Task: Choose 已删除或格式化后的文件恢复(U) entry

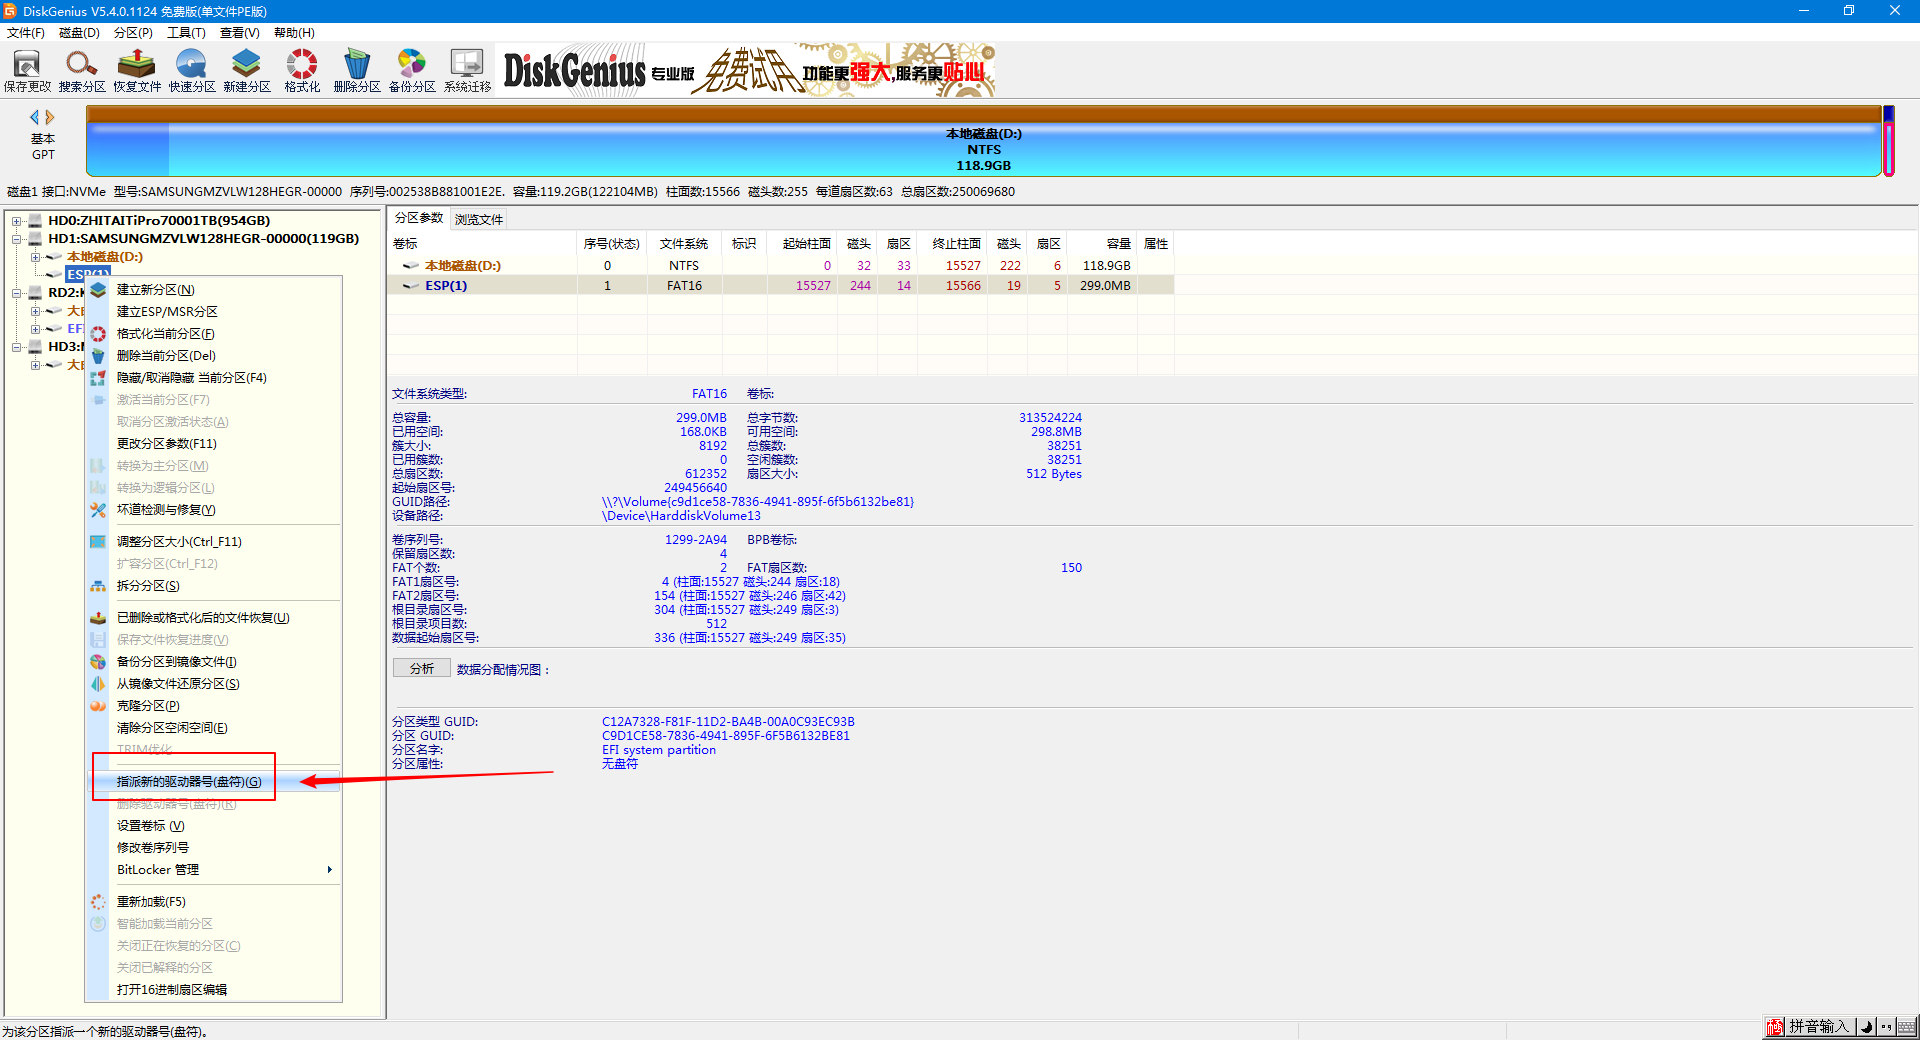Action: [213, 618]
